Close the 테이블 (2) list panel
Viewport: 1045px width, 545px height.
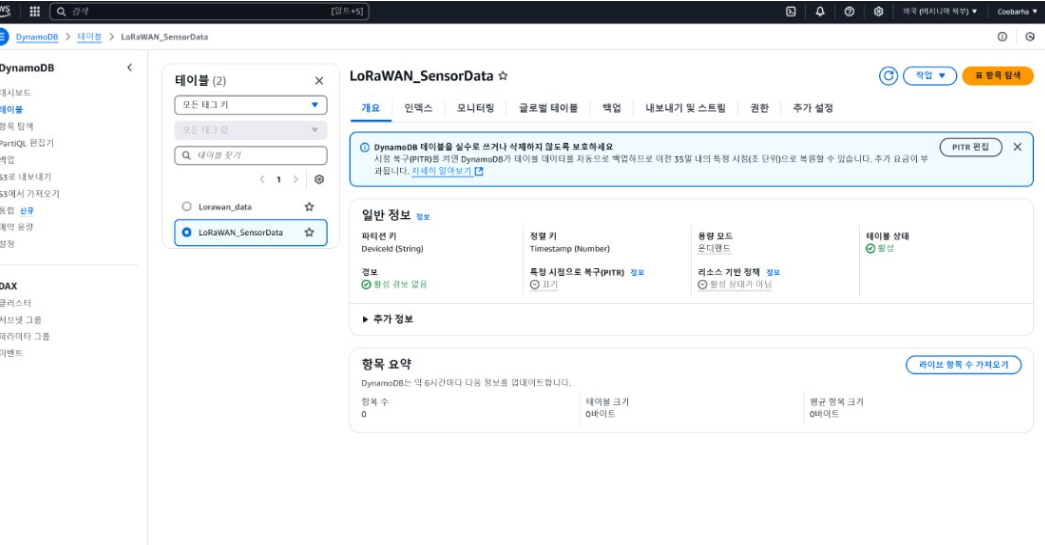coord(319,81)
